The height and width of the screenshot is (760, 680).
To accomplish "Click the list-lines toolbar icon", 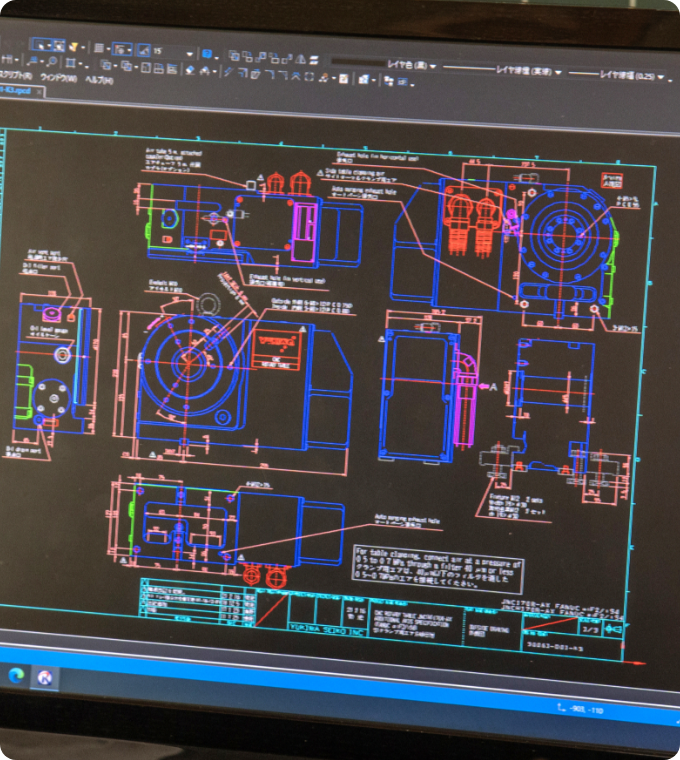I will (98, 48).
